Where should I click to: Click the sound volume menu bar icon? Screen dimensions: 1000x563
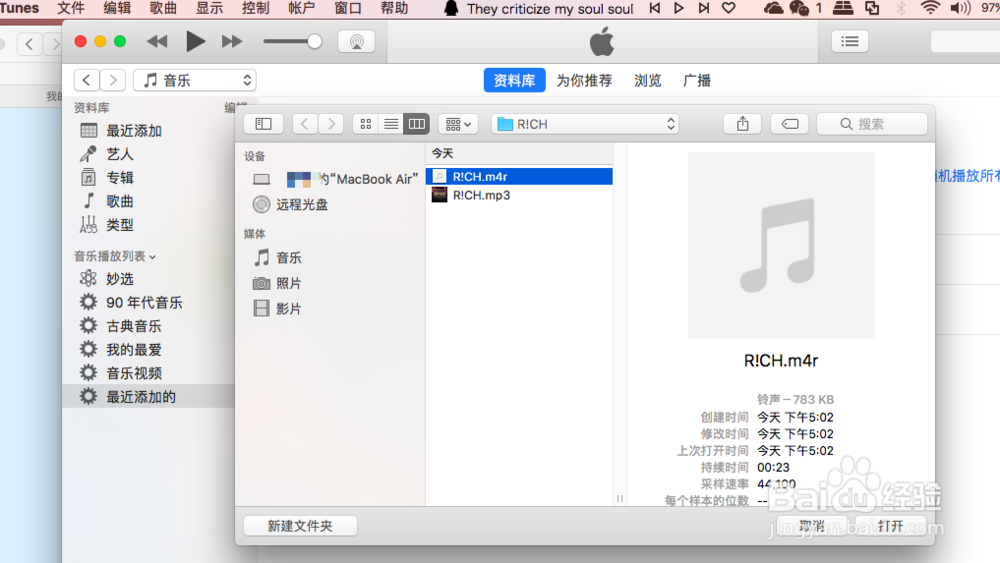pyautogui.click(x=960, y=8)
